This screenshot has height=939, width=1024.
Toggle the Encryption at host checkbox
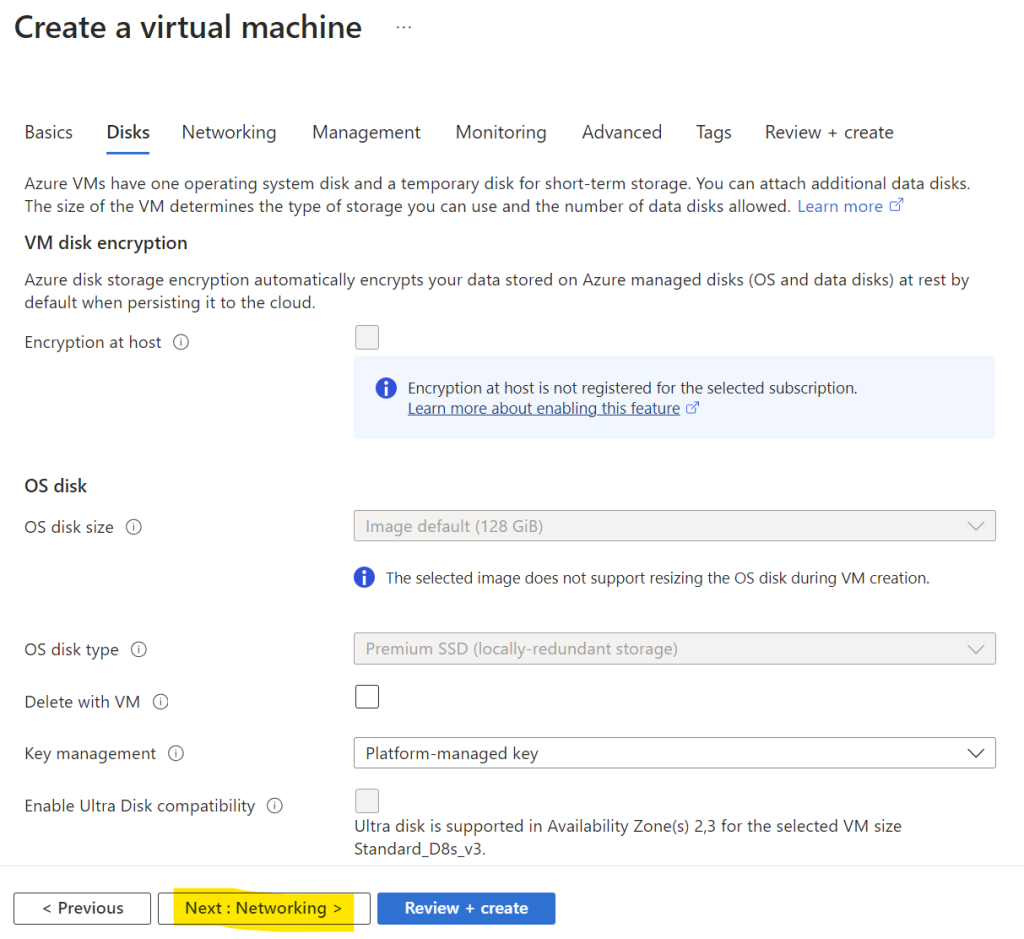367,338
